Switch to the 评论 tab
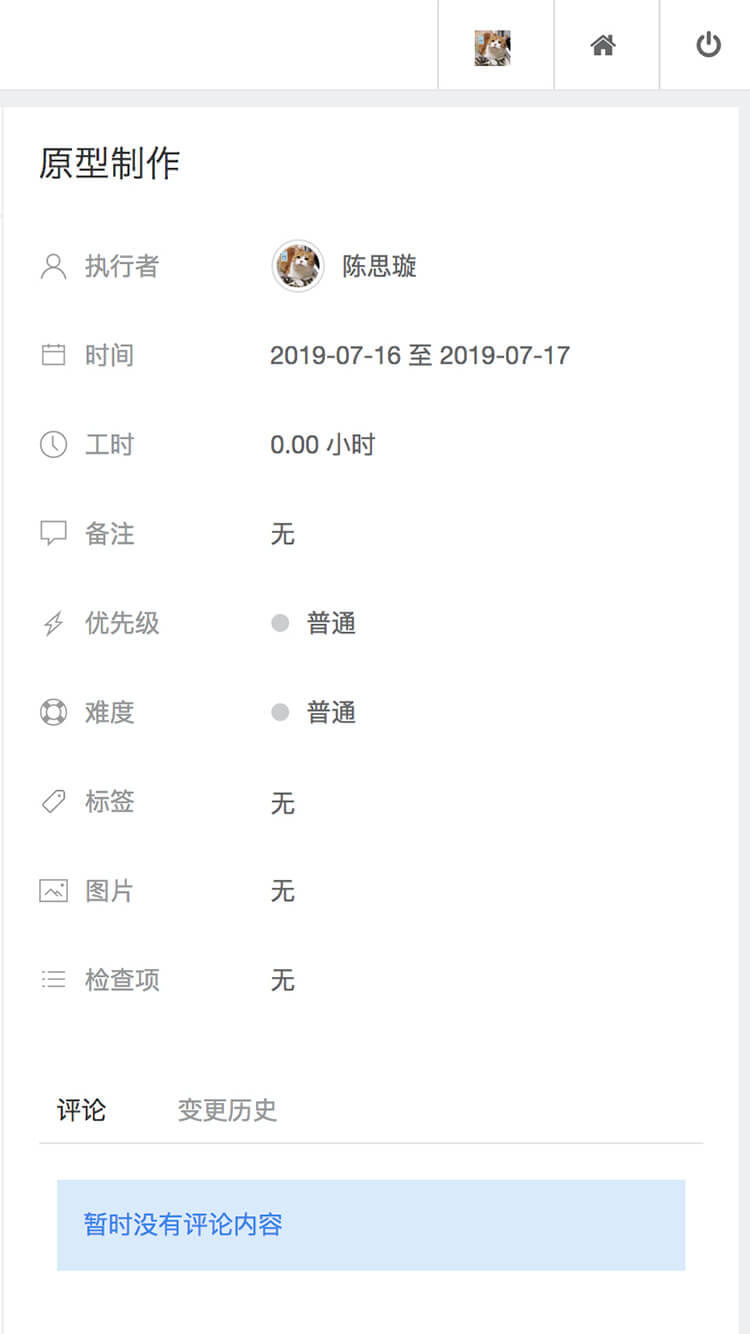This screenshot has width=750, height=1334. (x=81, y=1110)
